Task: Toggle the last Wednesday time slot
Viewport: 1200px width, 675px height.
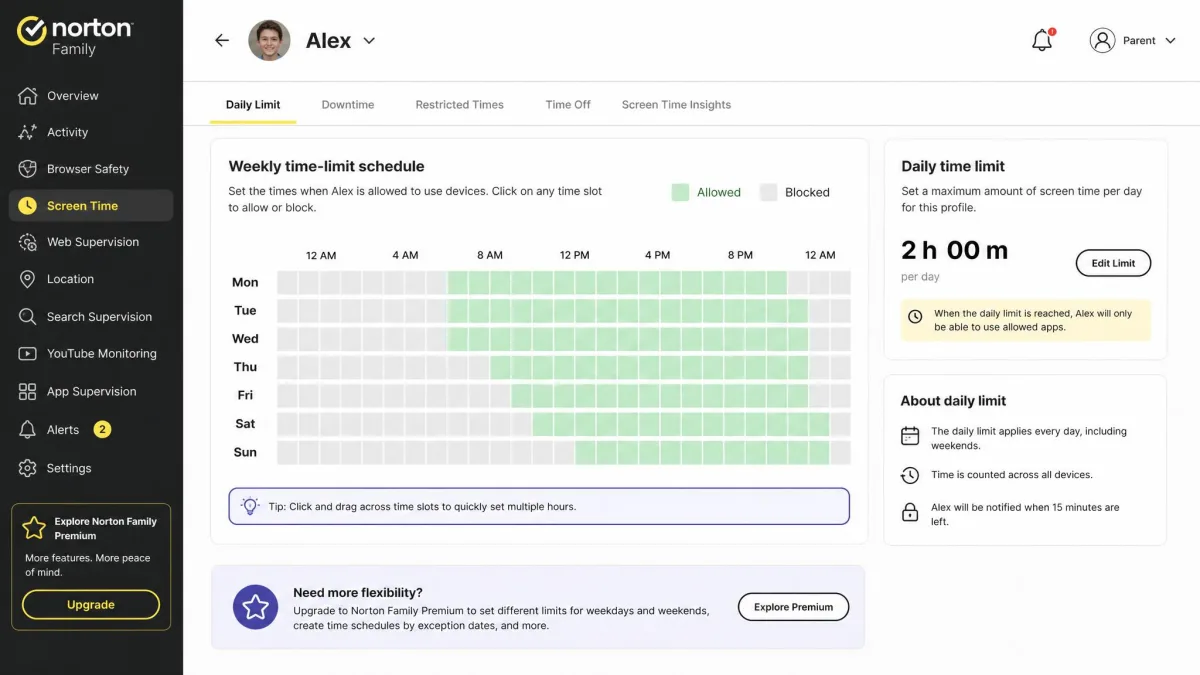Action: click(x=840, y=339)
